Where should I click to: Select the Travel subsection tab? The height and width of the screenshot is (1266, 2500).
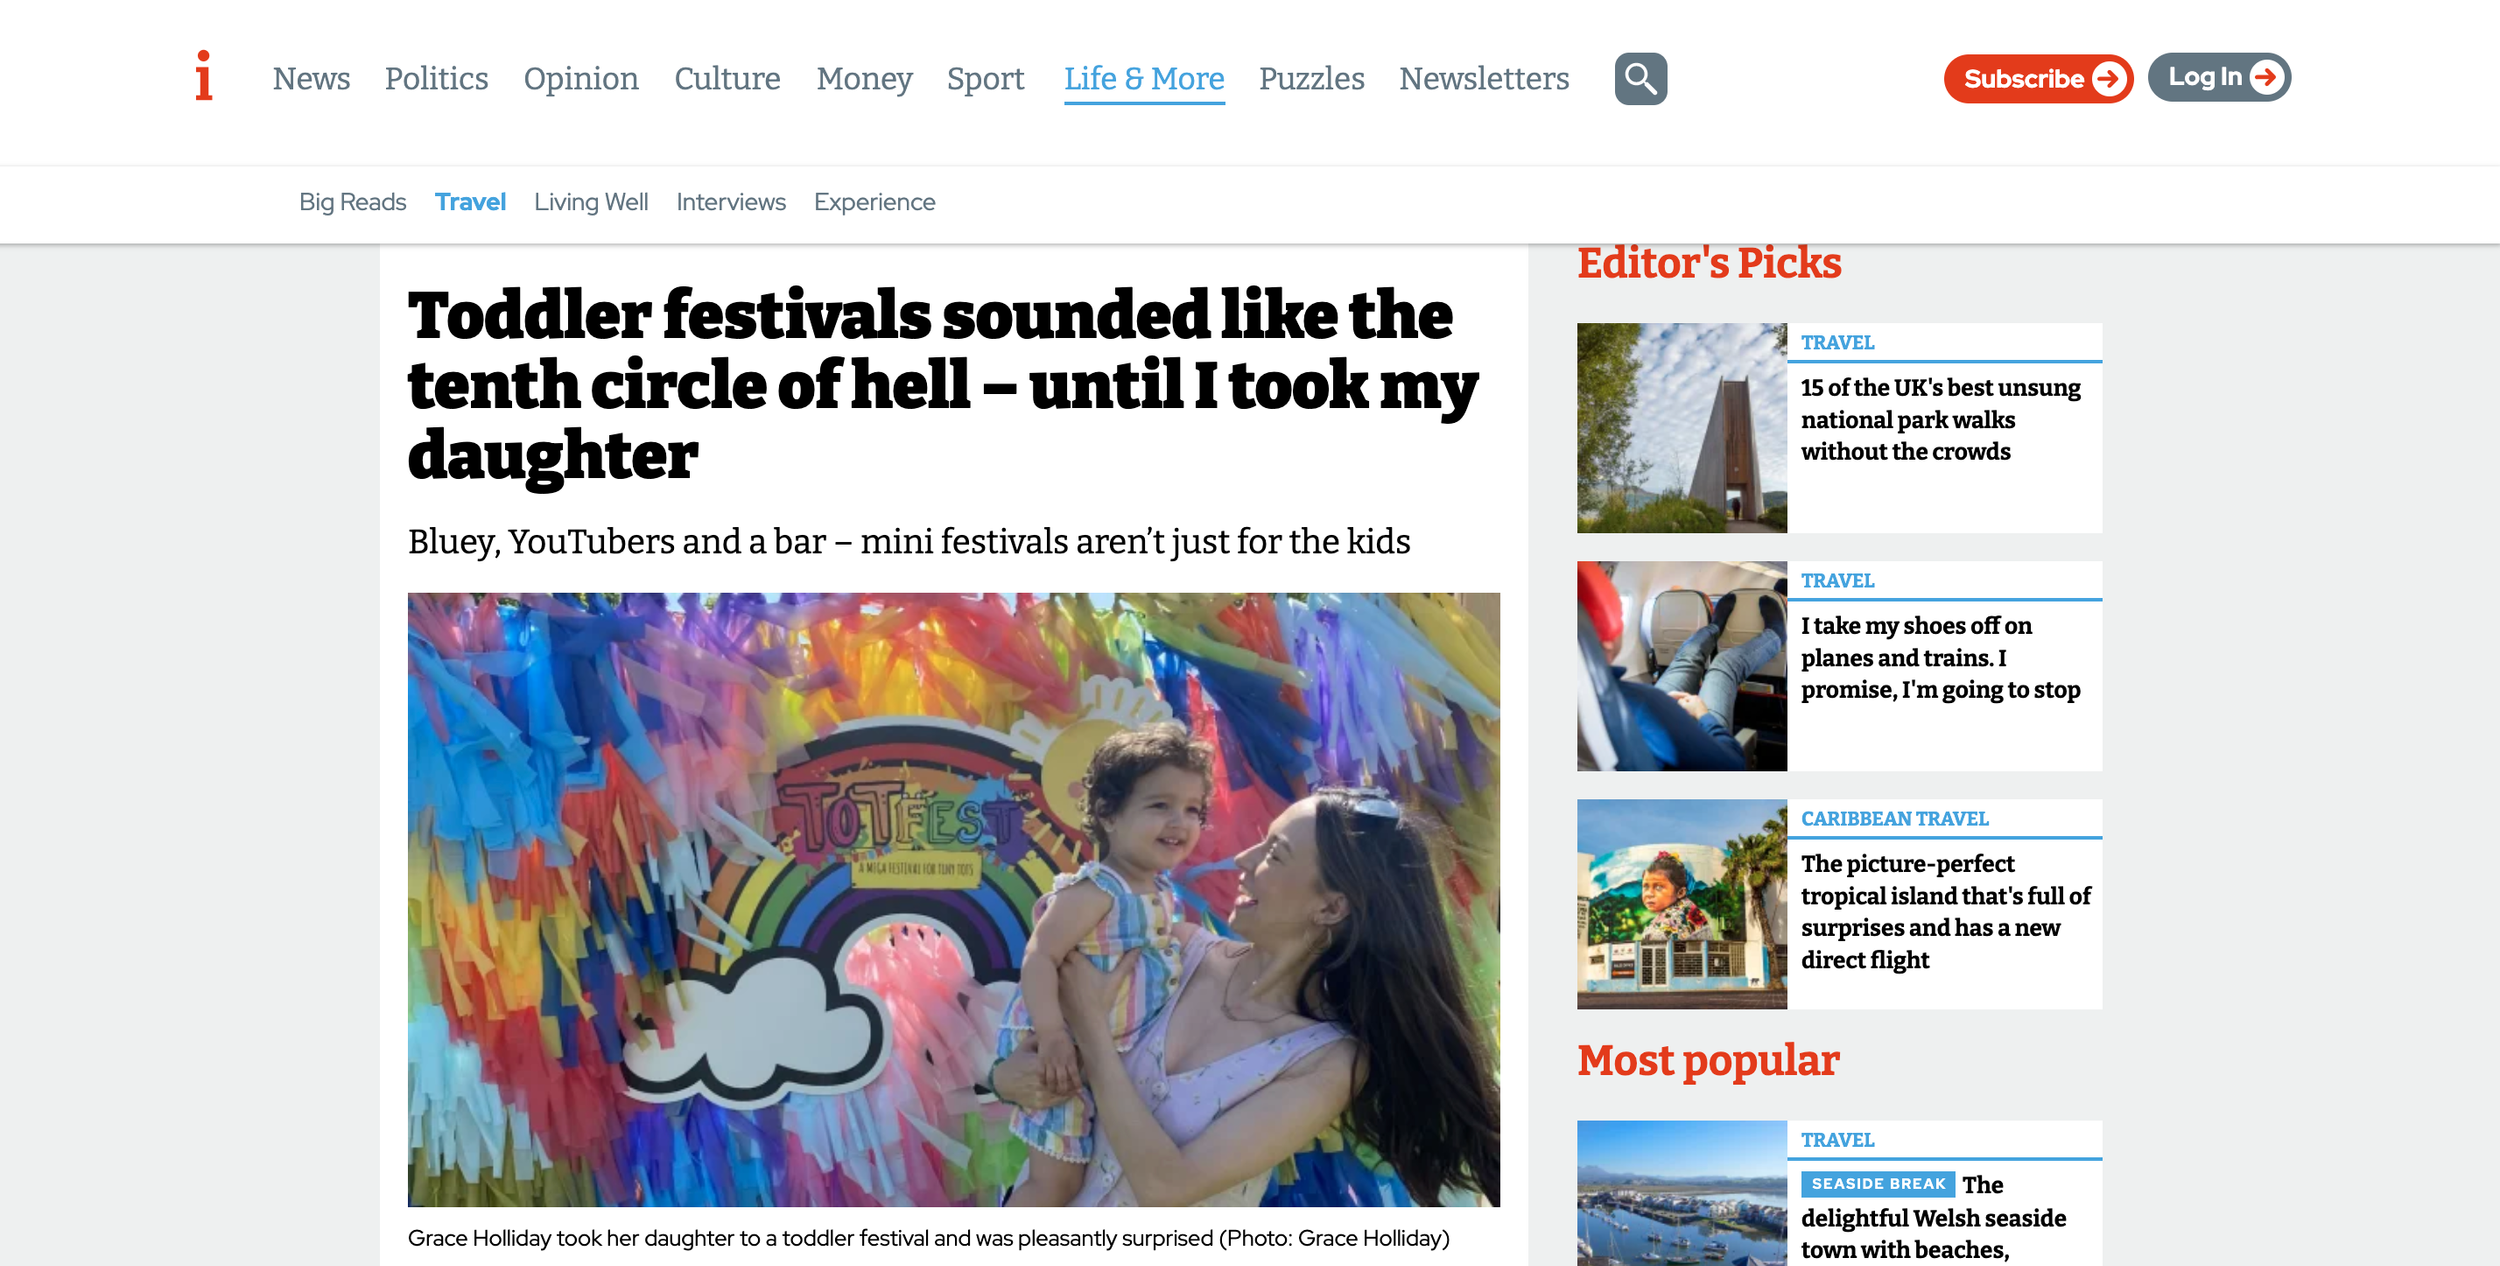[471, 202]
